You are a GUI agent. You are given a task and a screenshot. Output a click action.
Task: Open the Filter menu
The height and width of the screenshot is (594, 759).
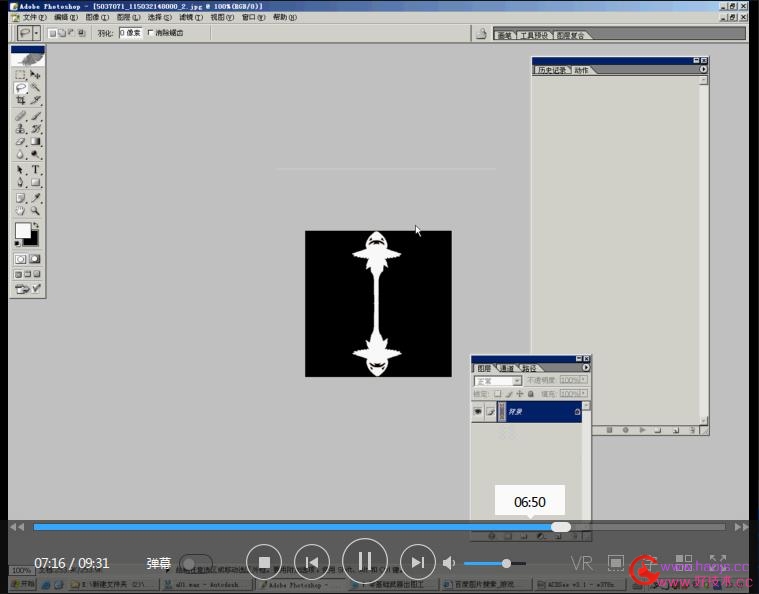coord(191,17)
